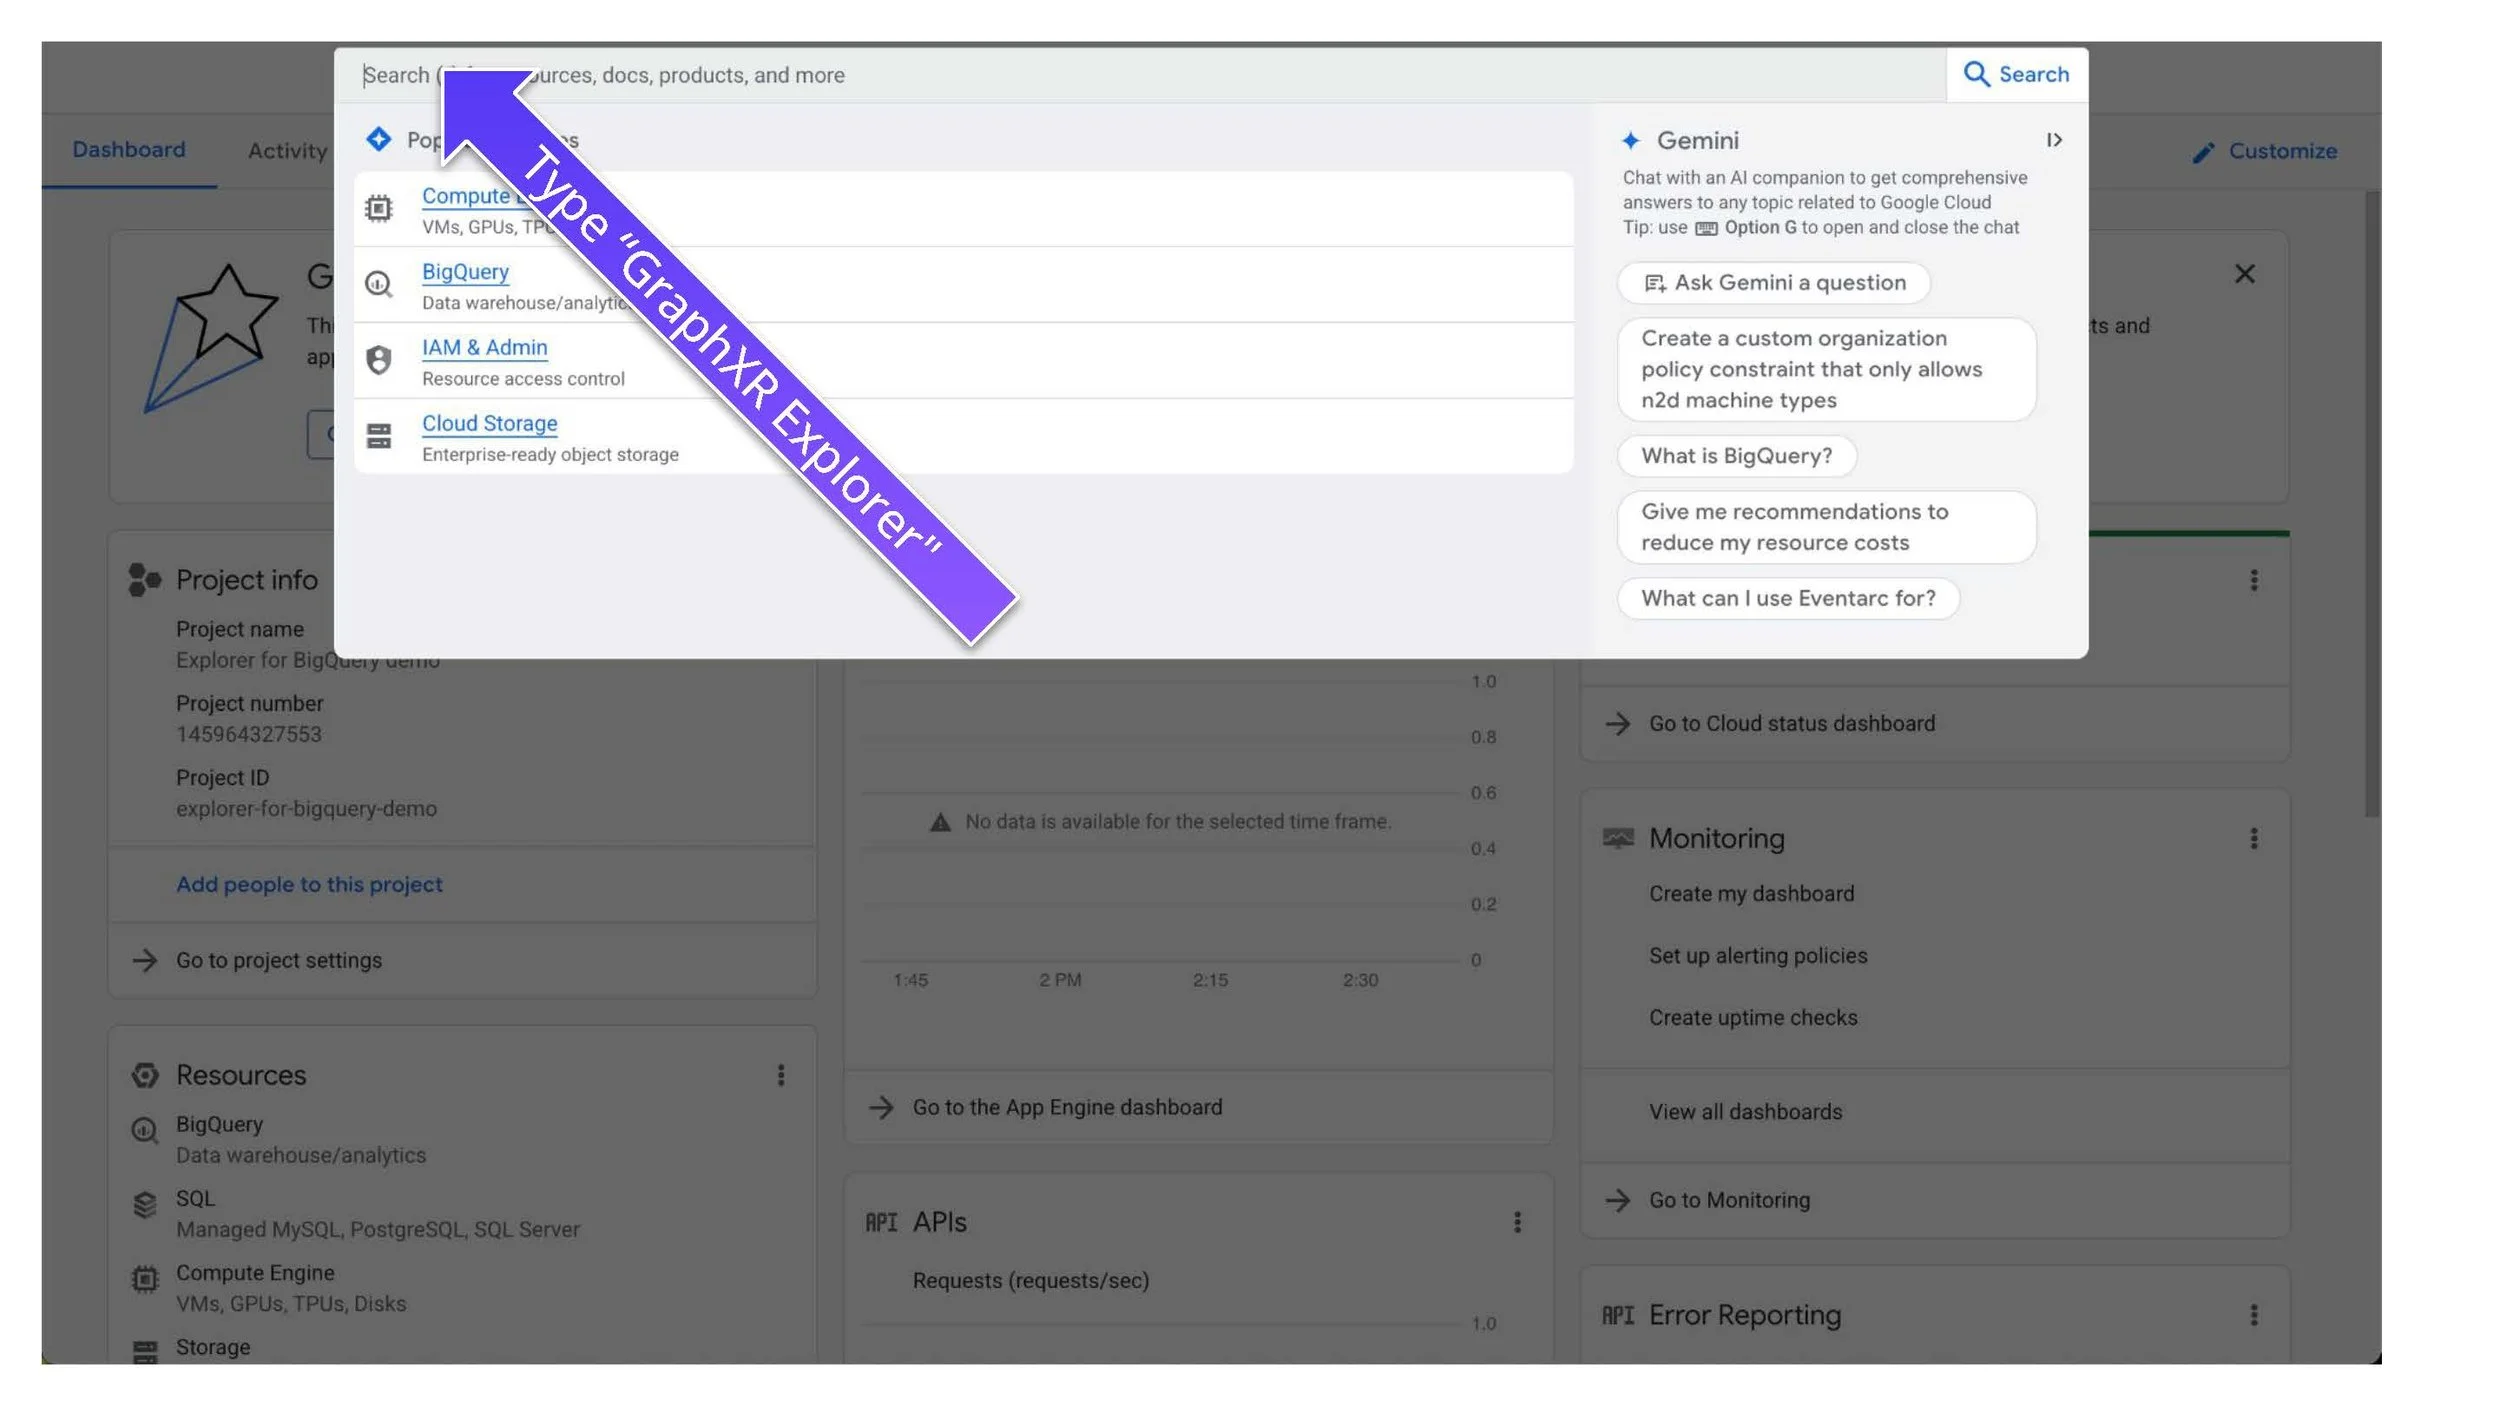The height and width of the screenshot is (1406, 2500).
Task: Click the Cloud Storage link
Action: click(x=489, y=424)
